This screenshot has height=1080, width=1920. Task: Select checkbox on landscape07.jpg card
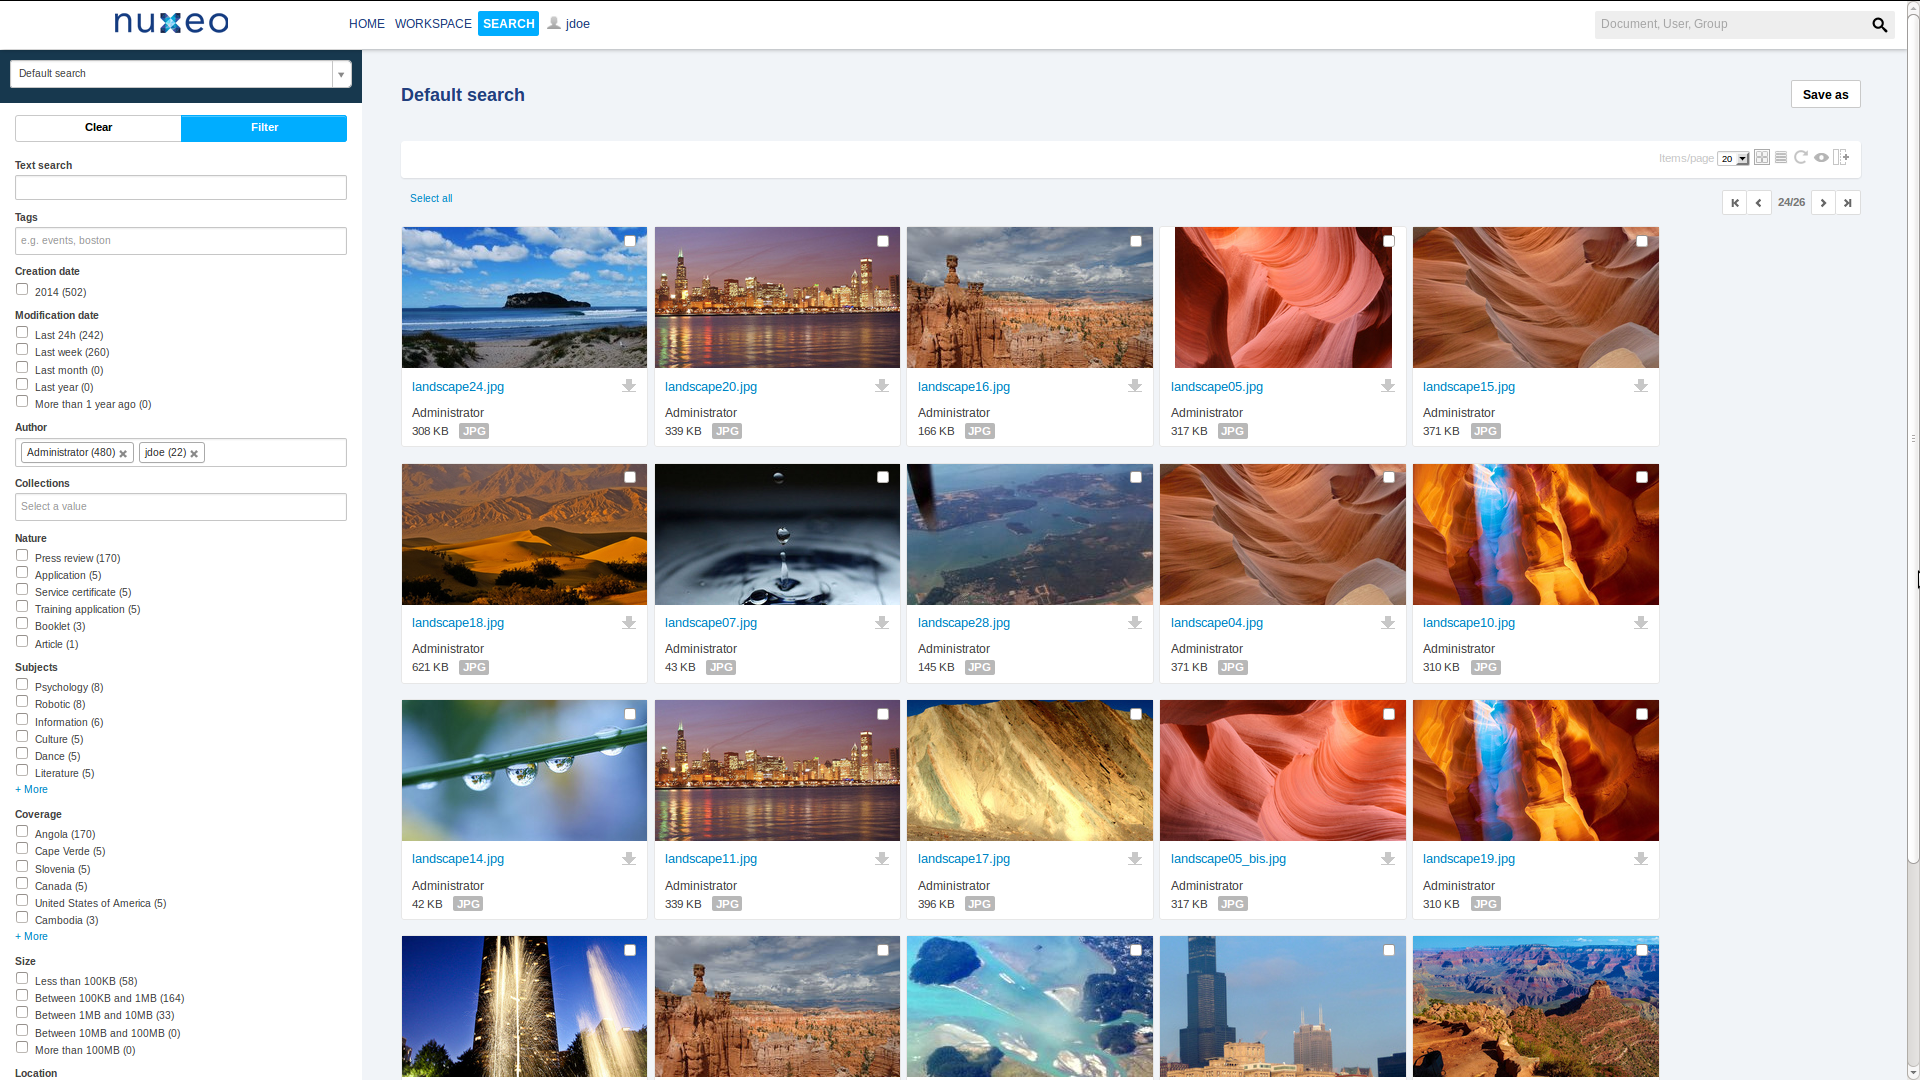point(883,478)
